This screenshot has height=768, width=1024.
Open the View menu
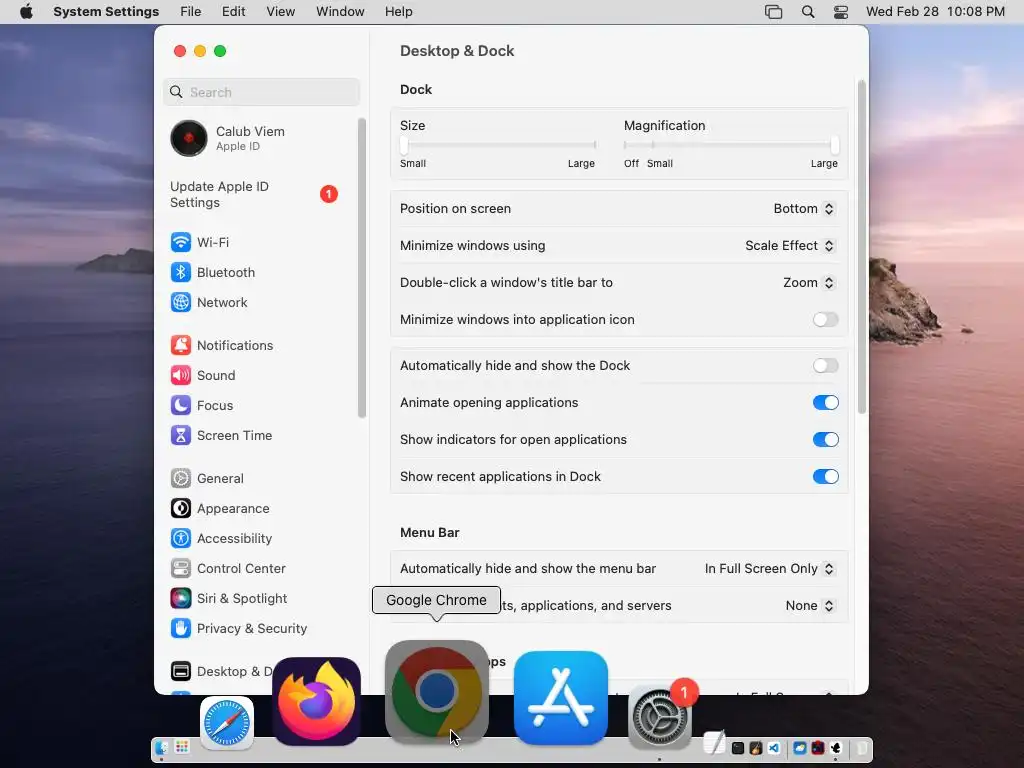[x=281, y=12]
